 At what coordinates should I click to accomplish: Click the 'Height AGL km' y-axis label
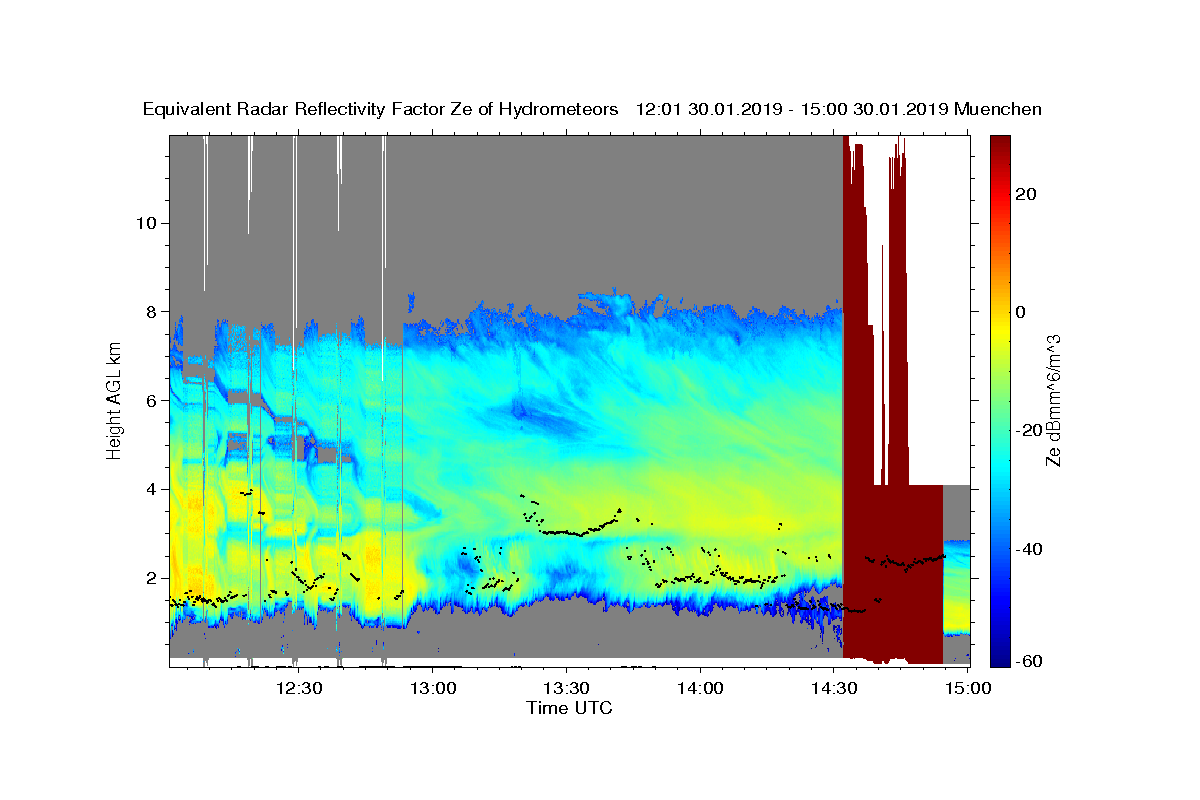coord(114,399)
